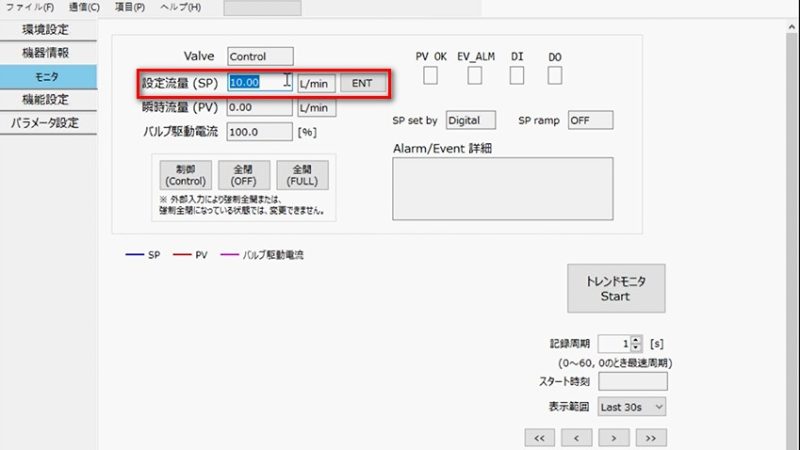Toggle the DI indicator checkbox
Viewport: 800px width, 450px height.
[x=517, y=76]
